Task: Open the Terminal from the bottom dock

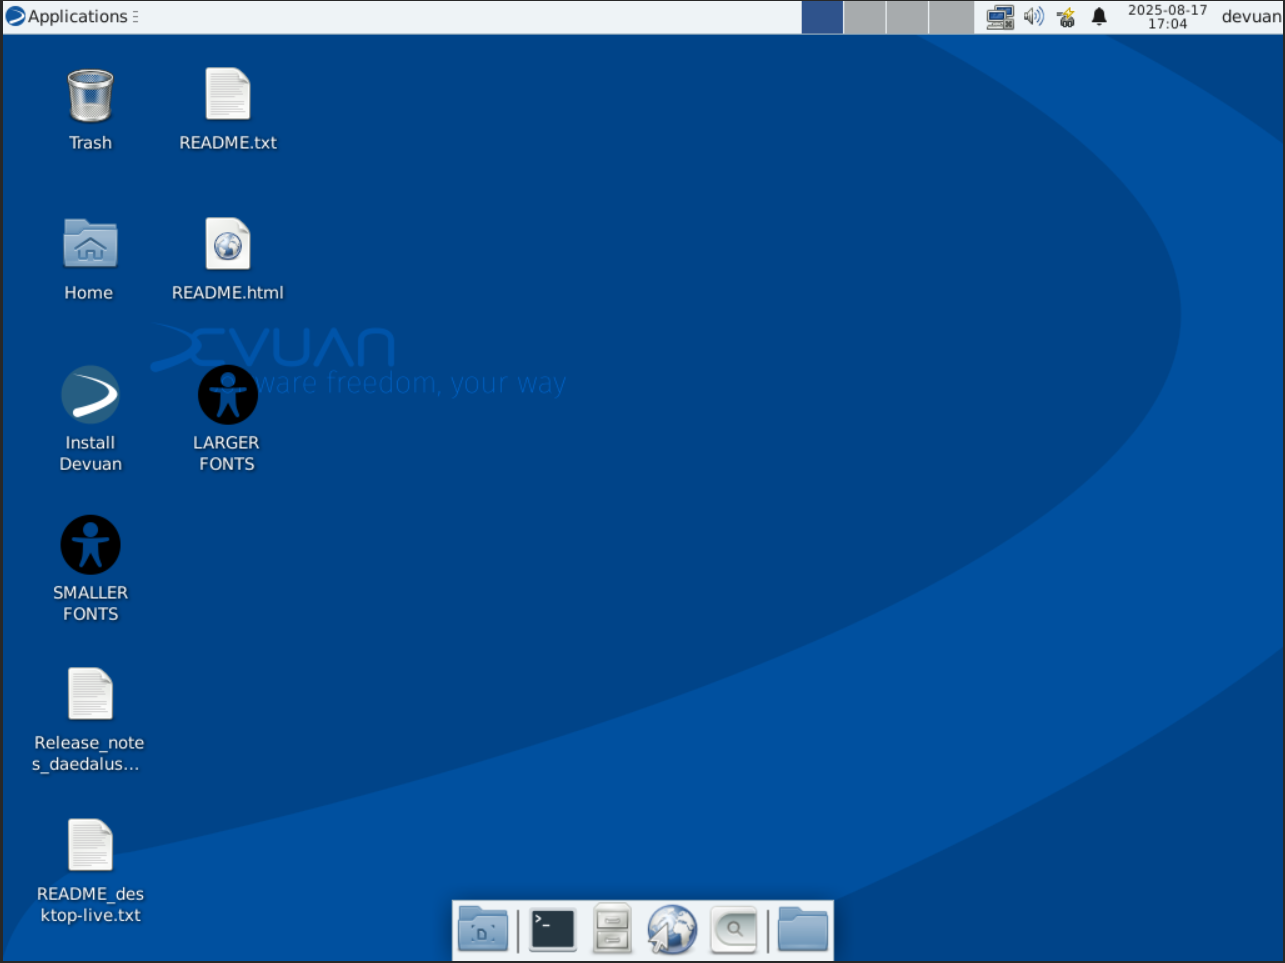Action: (x=553, y=930)
